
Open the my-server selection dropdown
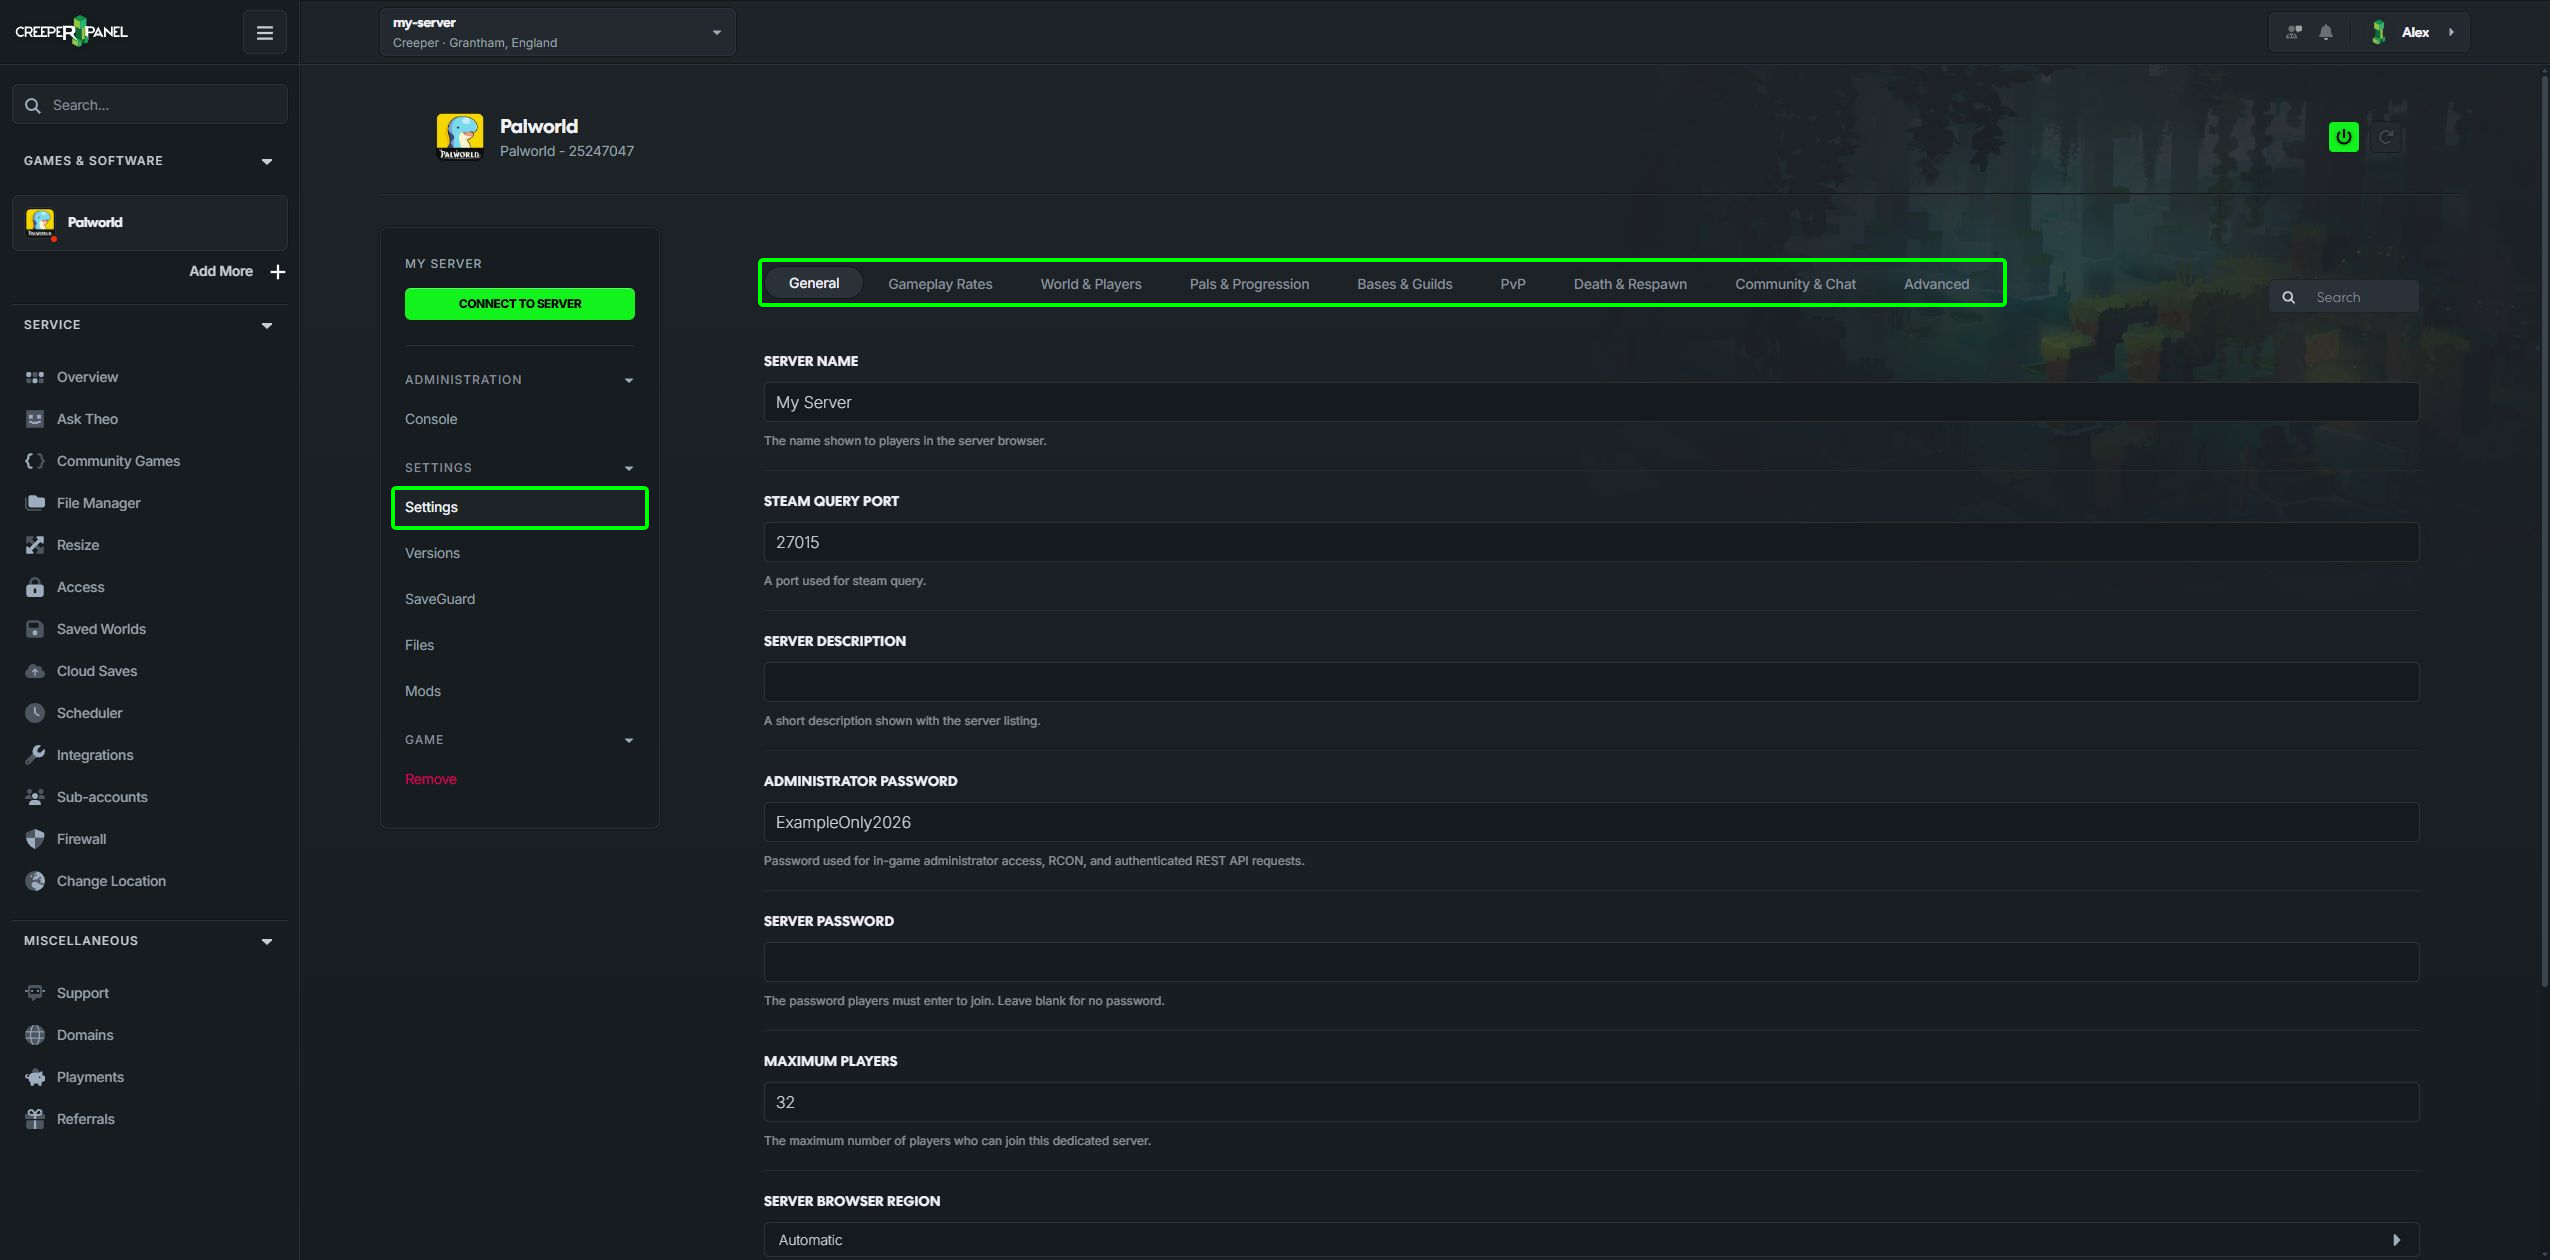tap(557, 32)
